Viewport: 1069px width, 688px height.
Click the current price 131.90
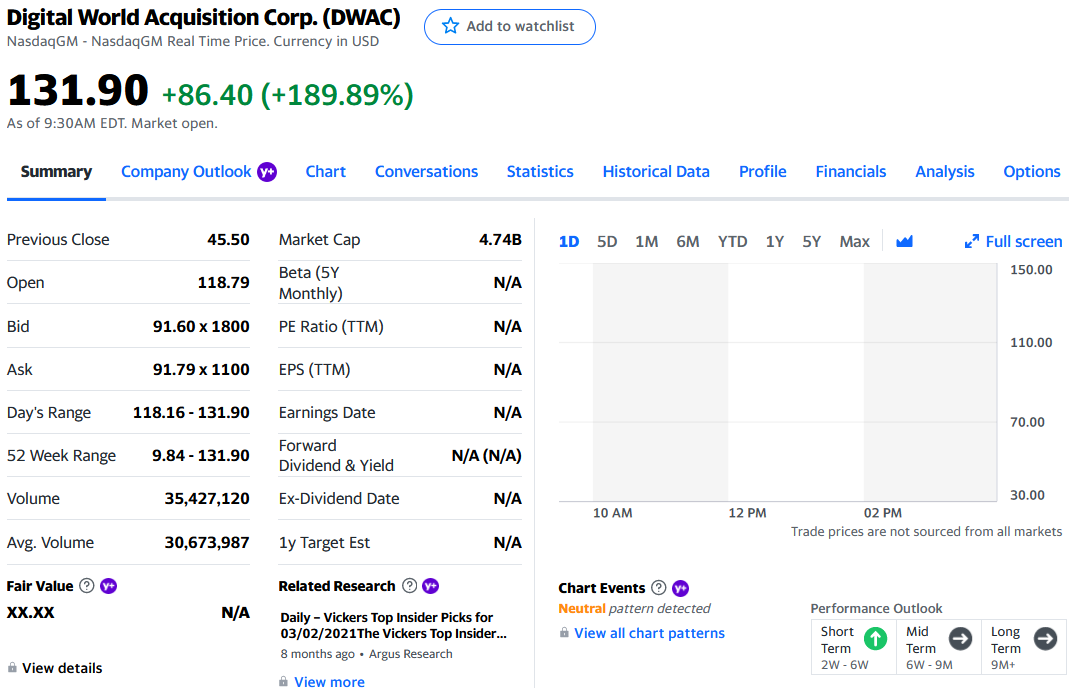[x=78, y=90]
